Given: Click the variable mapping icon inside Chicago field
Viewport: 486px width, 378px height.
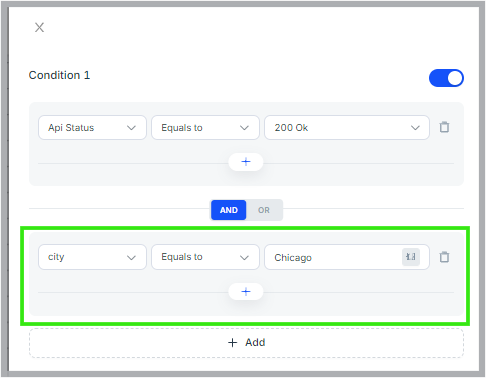Looking at the screenshot, I should tap(411, 257).
